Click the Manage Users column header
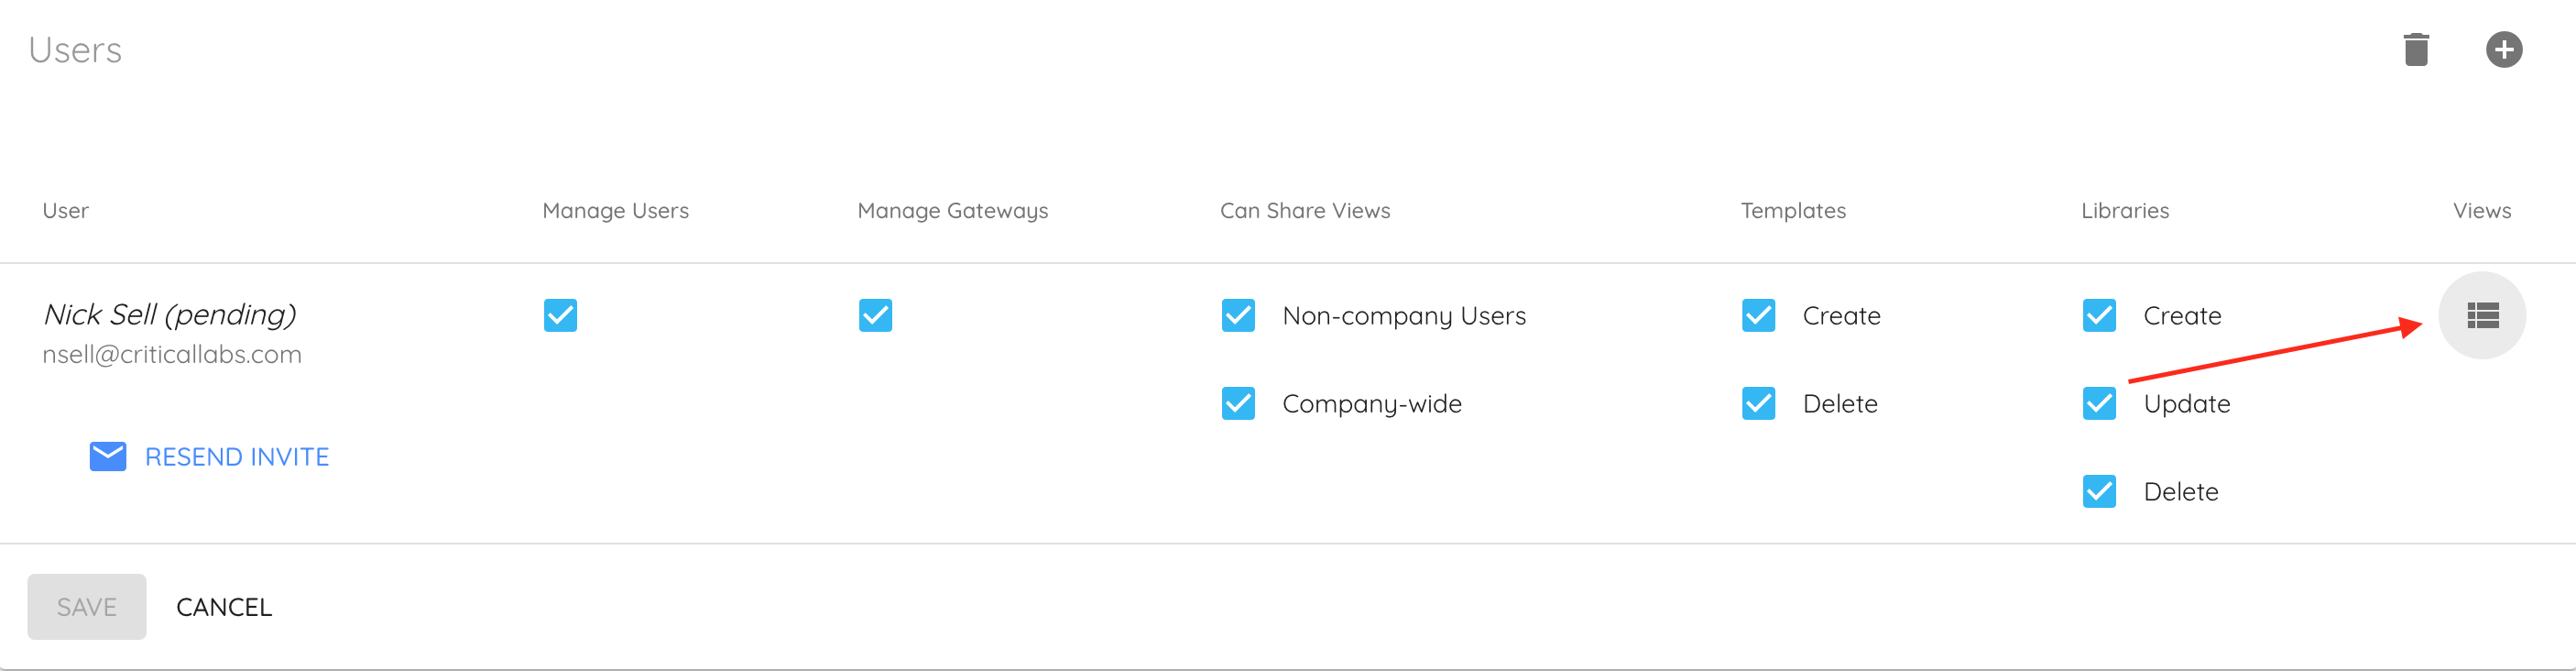Screen dimensions: 2576x671 [x=615, y=211]
